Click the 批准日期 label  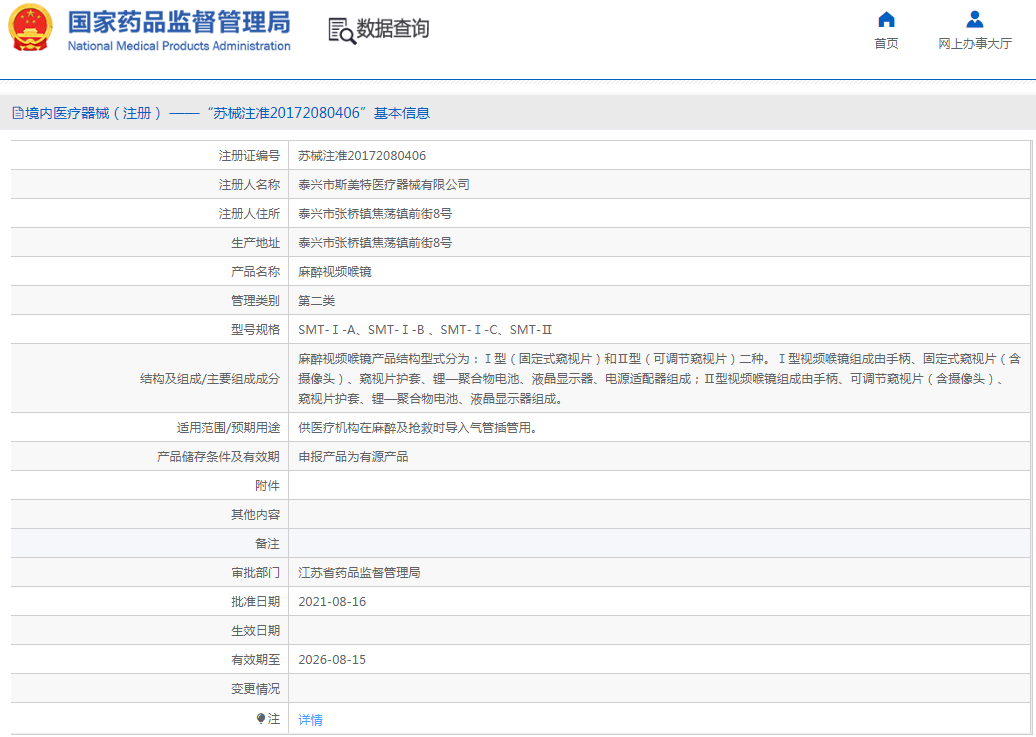coord(255,602)
